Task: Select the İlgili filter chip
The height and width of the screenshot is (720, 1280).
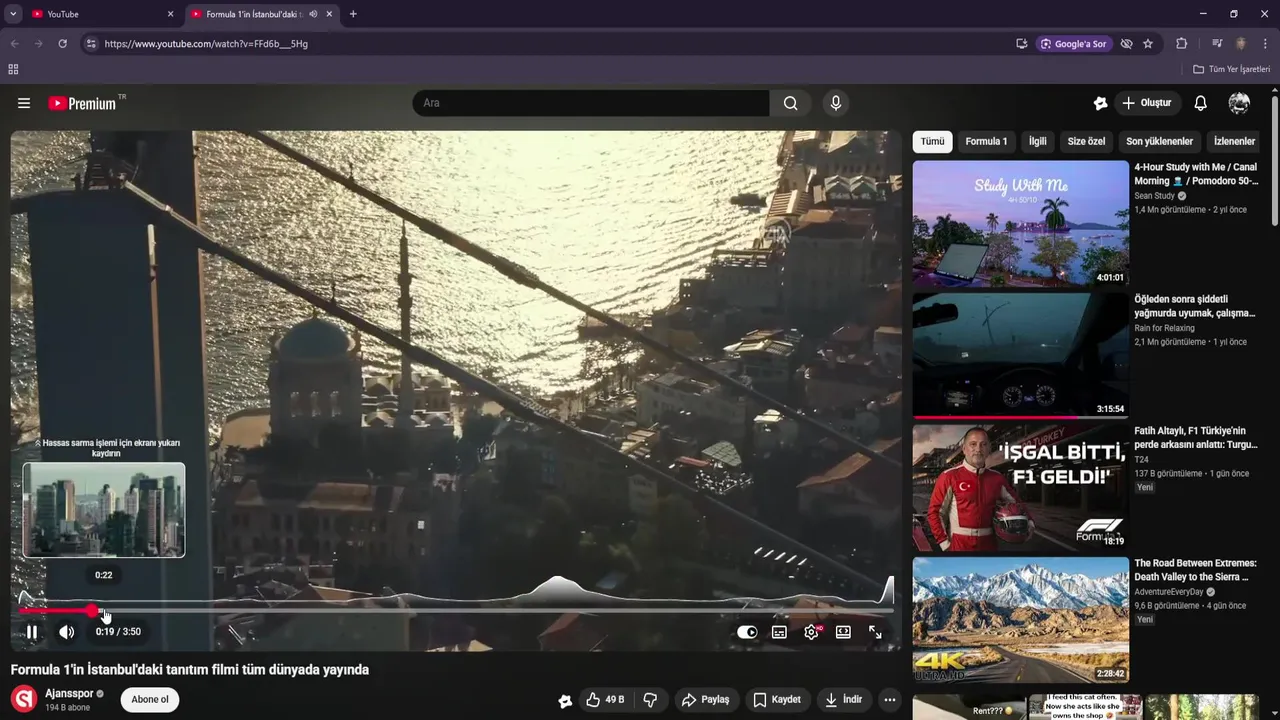Action: point(1038,141)
